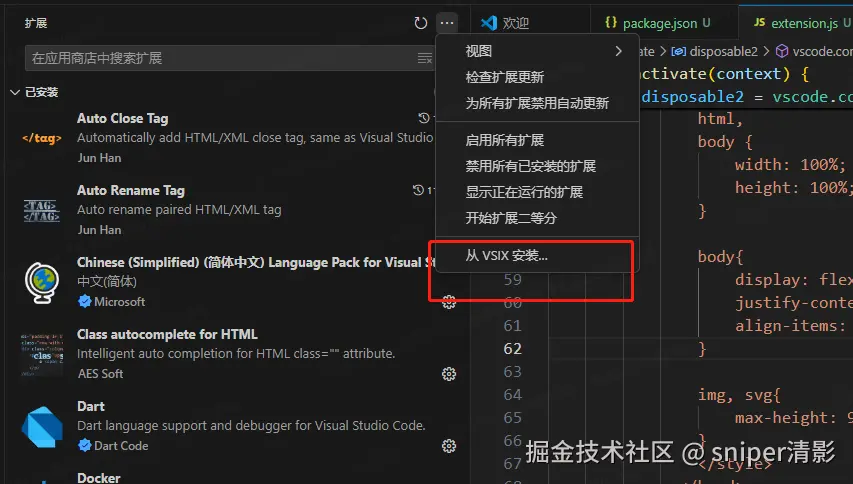Screen dimensions: 853x484
Task: Click 'height: 100%;' in the code
Action: coord(794,188)
